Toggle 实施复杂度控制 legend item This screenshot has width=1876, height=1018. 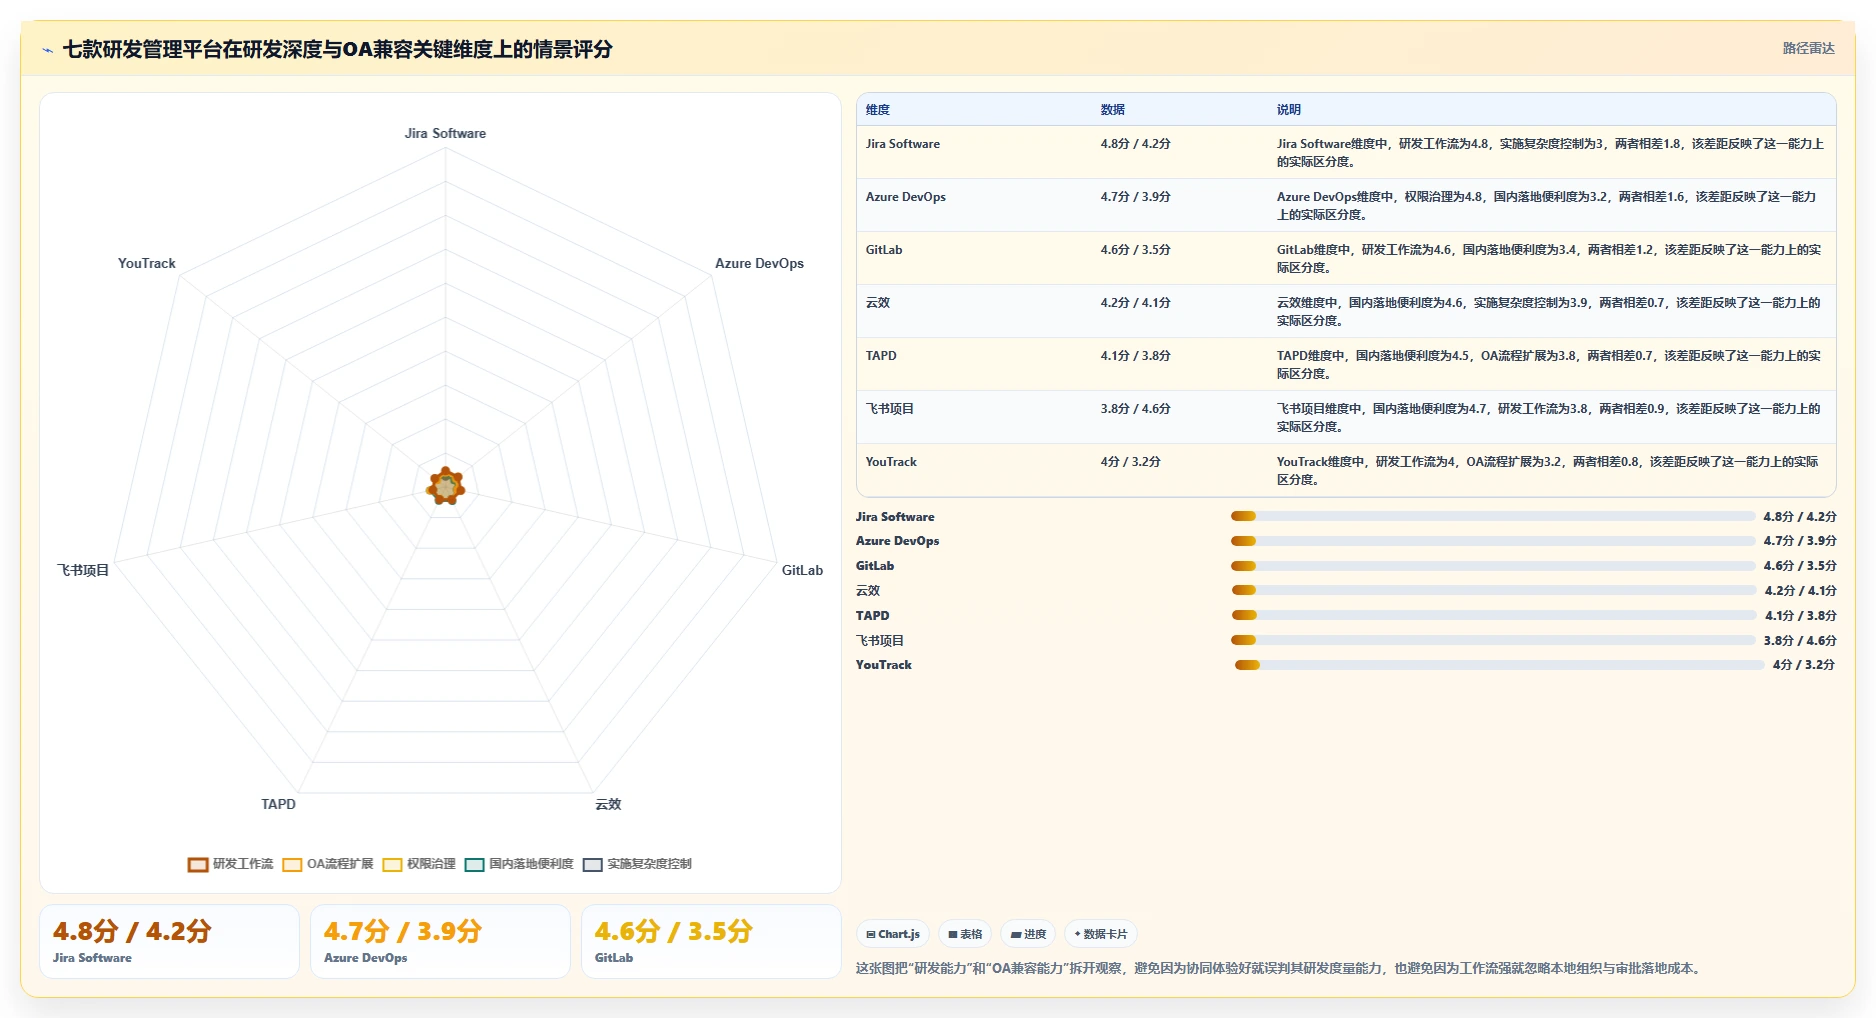pyautogui.click(x=637, y=864)
